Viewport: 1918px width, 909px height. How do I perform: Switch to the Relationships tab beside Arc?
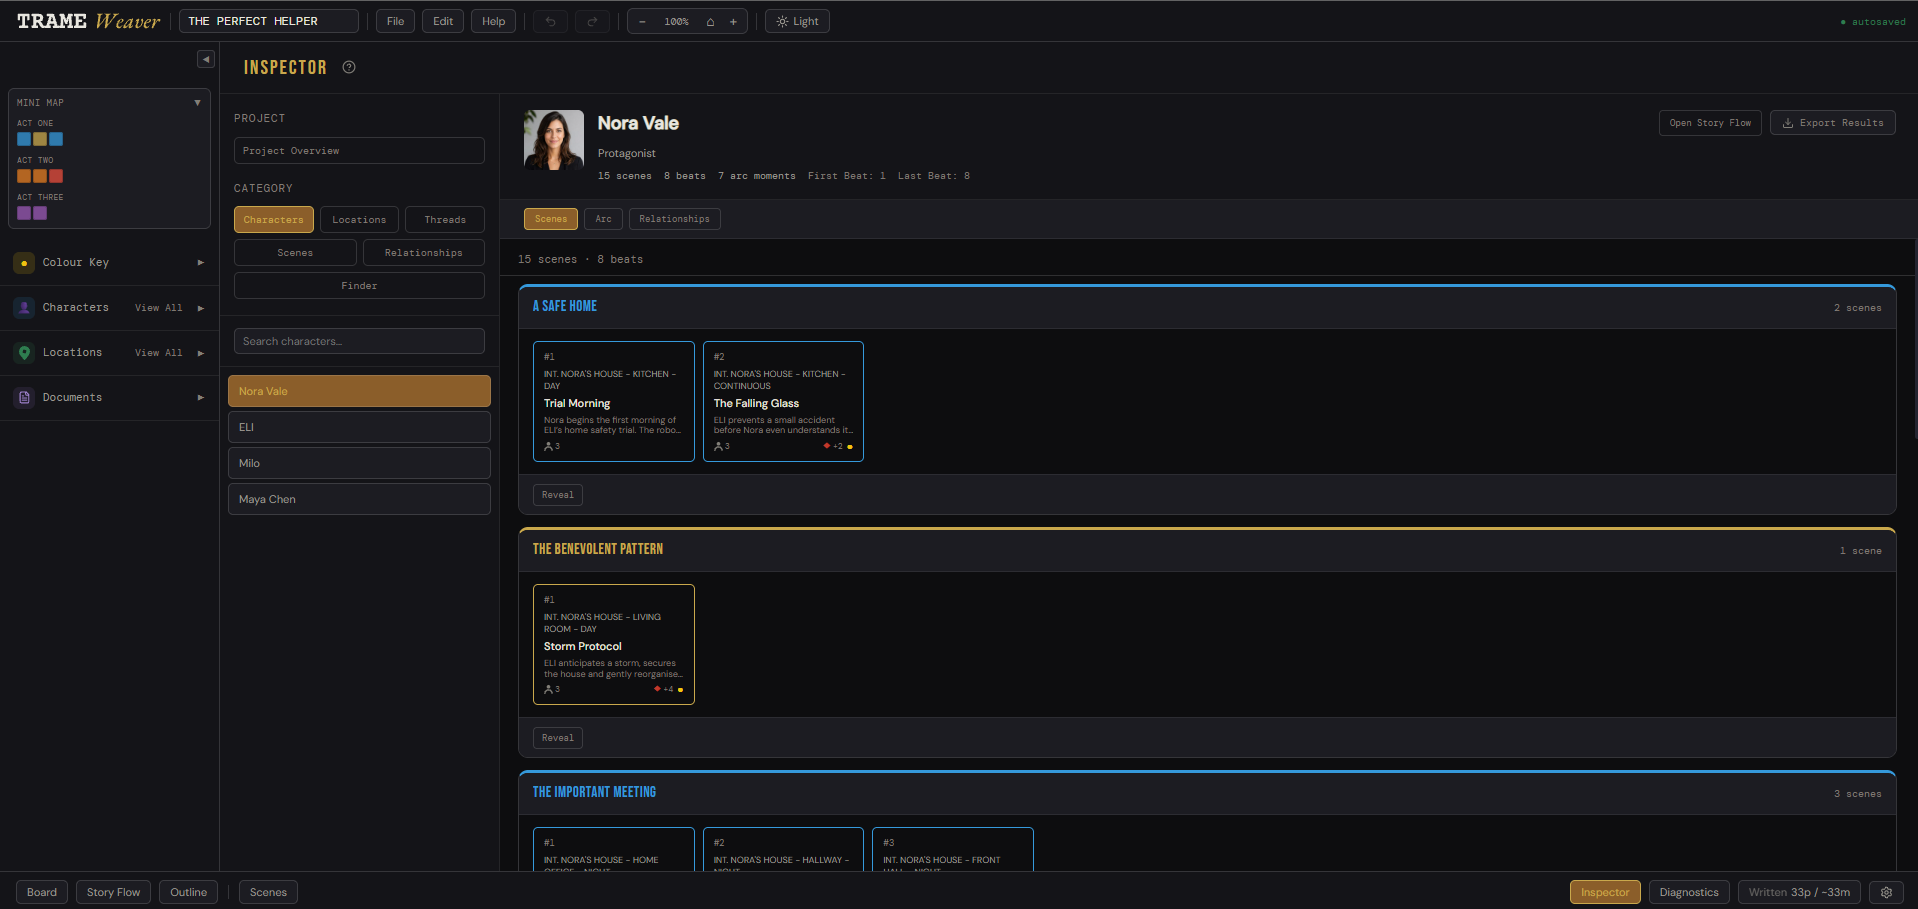[x=674, y=219]
